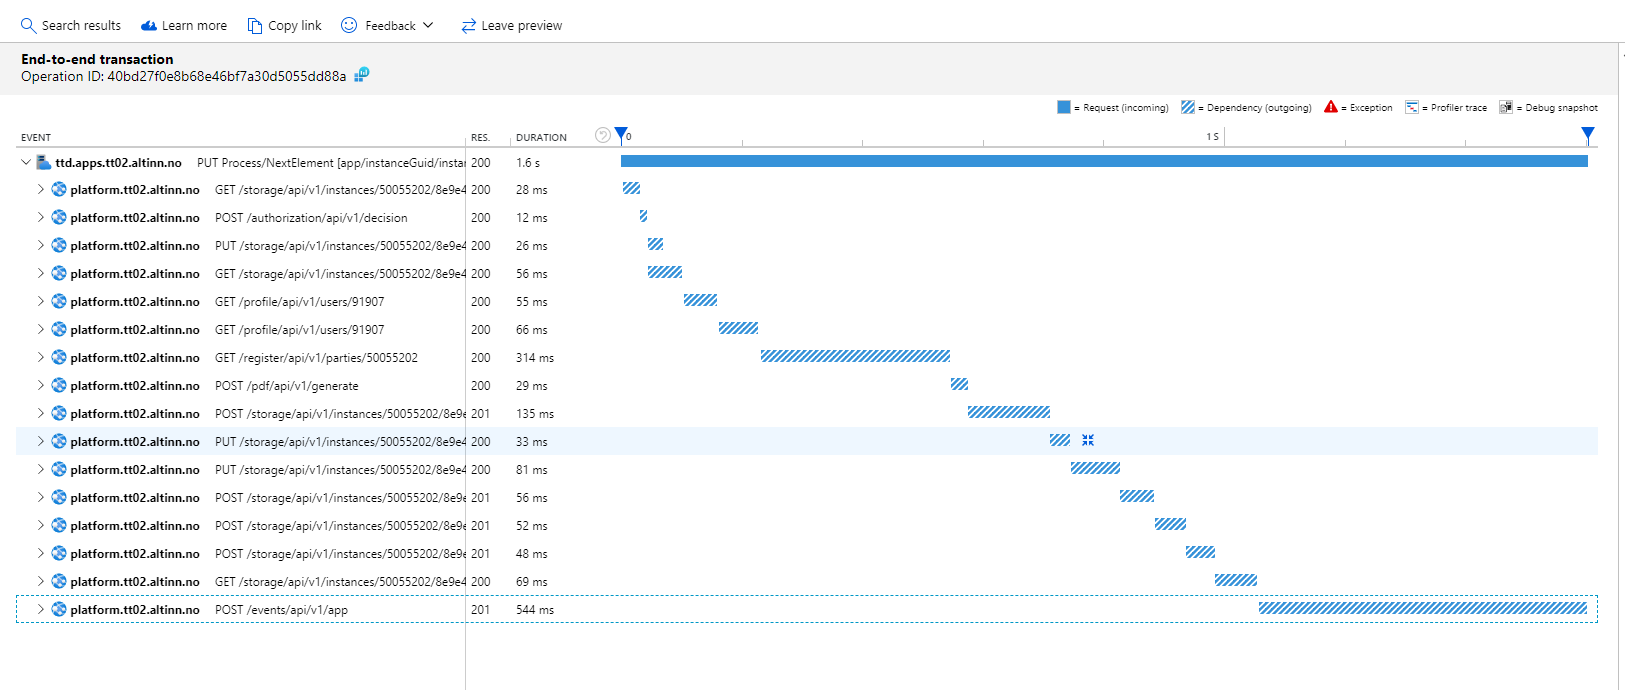The image size is (1625, 690).
Task: Open the Learn more link
Action: click(x=184, y=25)
